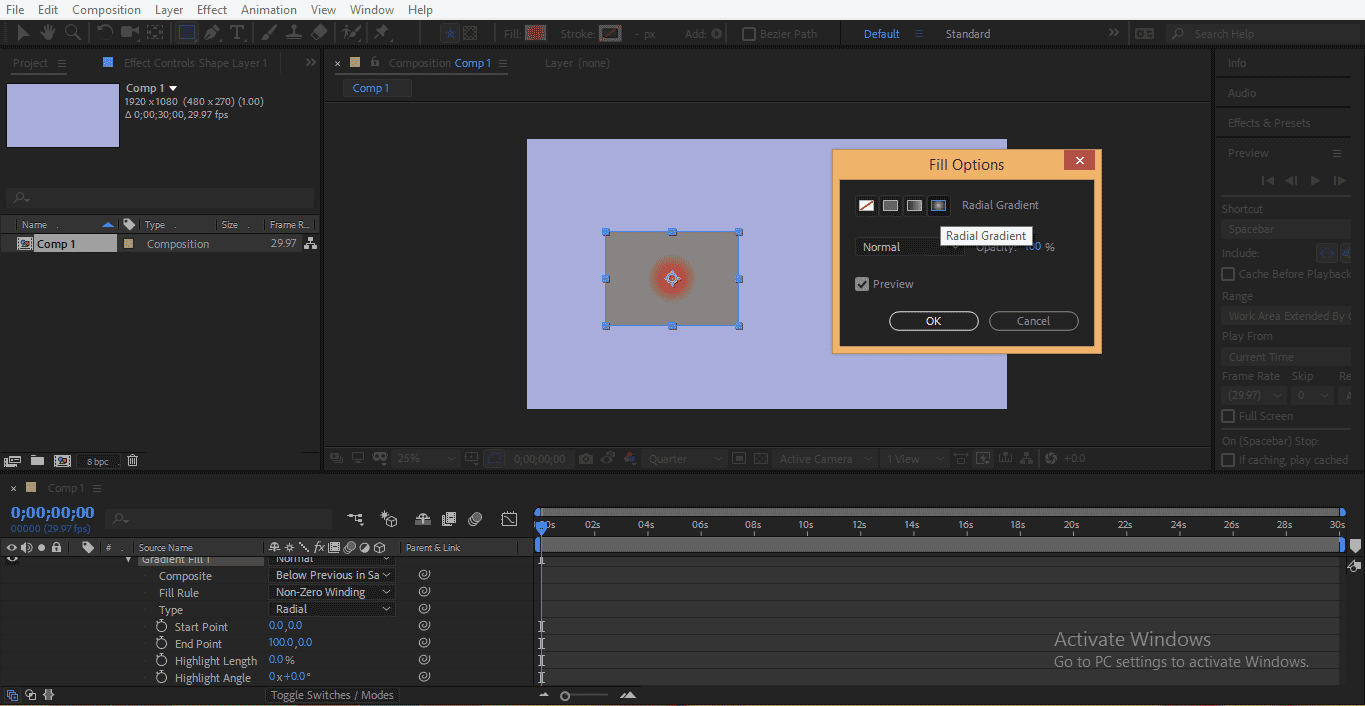Click the Highlight Length stopwatch in timeline

coord(162,660)
